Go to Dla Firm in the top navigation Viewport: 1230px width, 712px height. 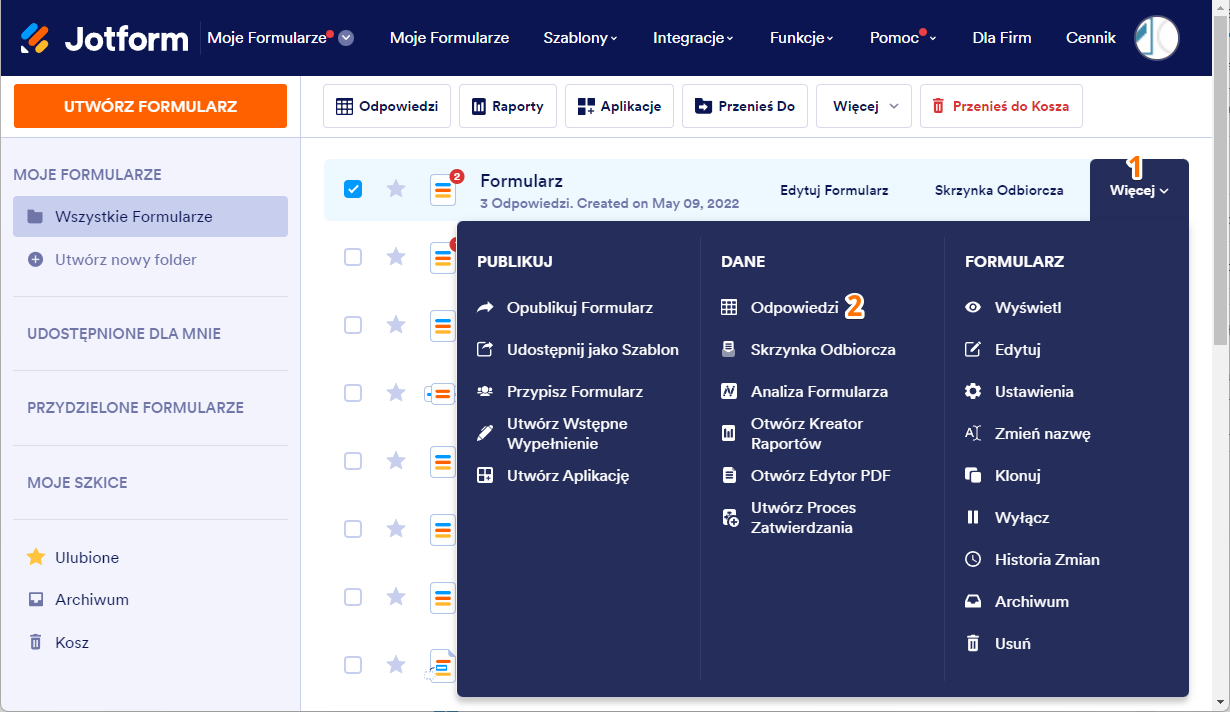(1001, 38)
